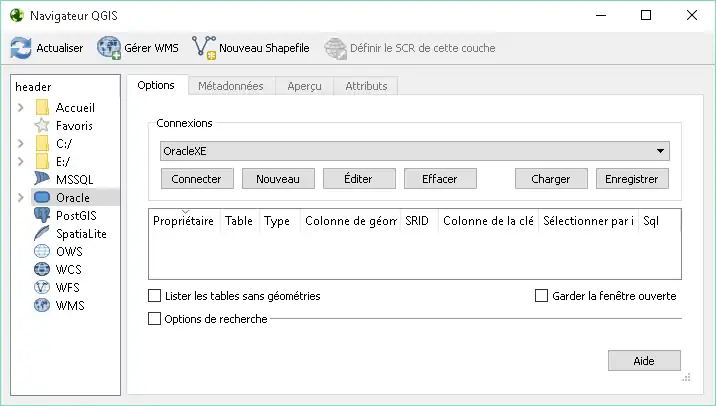Click the Colonne de la clé header
This screenshot has height=406, width=716.
tap(489, 221)
